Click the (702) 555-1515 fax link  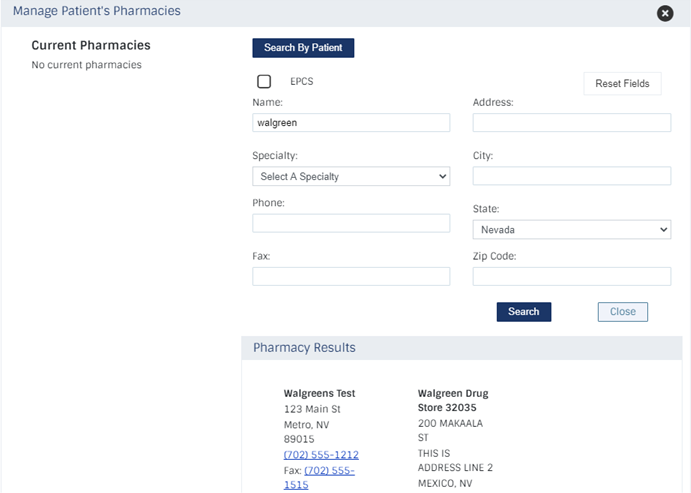pos(319,478)
